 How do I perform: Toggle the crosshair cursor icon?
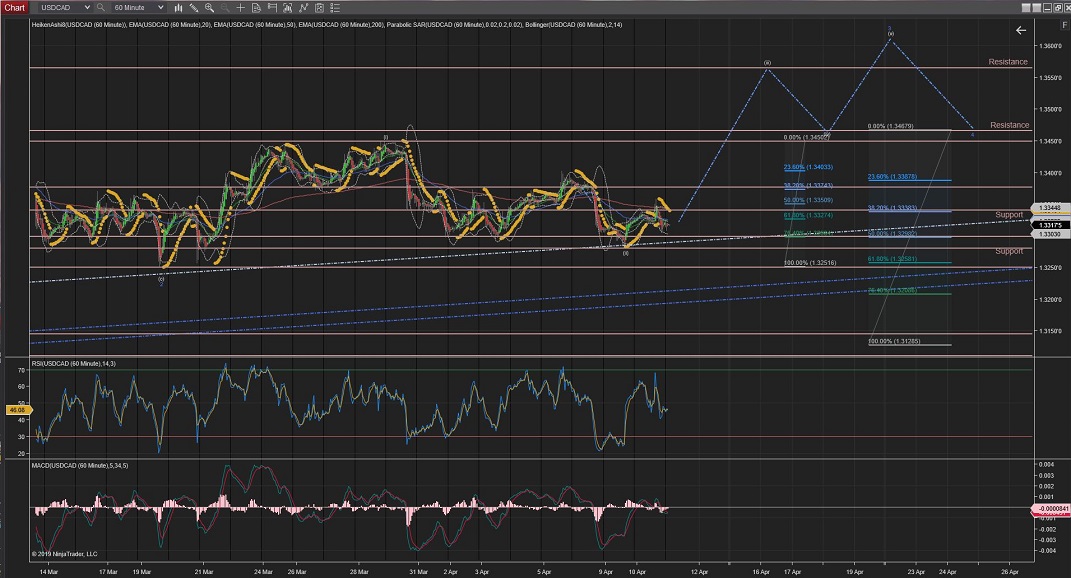click(x=240, y=7)
